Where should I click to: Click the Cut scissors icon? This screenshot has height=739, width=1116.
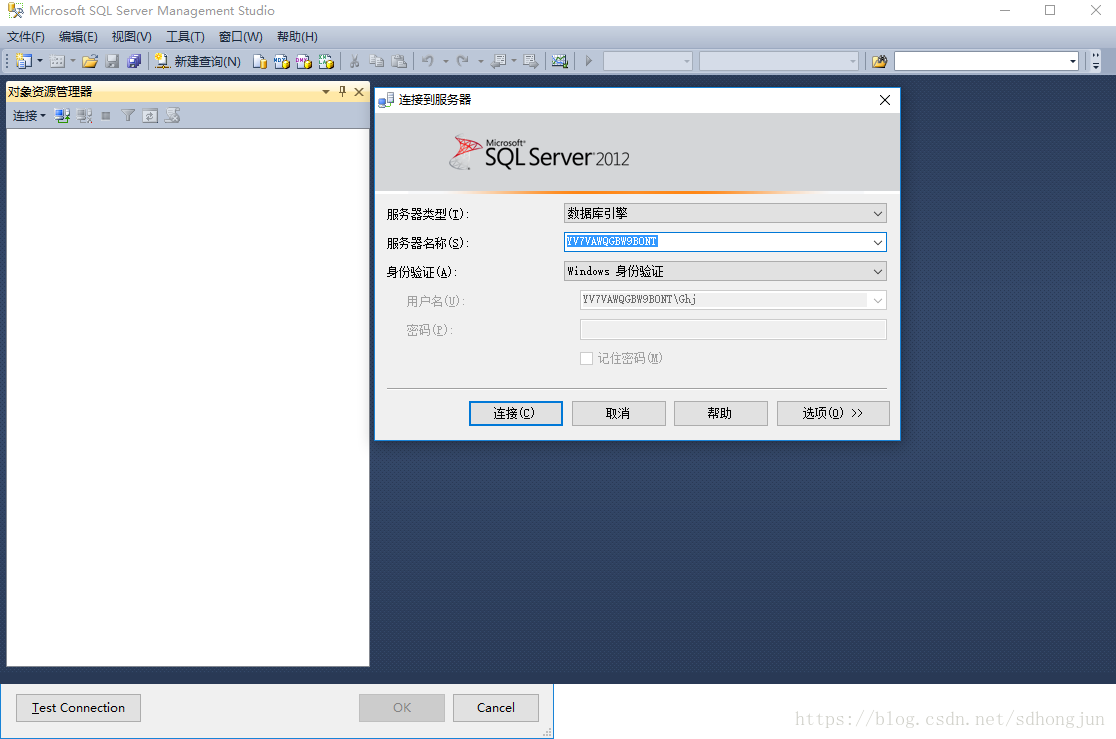coord(354,61)
